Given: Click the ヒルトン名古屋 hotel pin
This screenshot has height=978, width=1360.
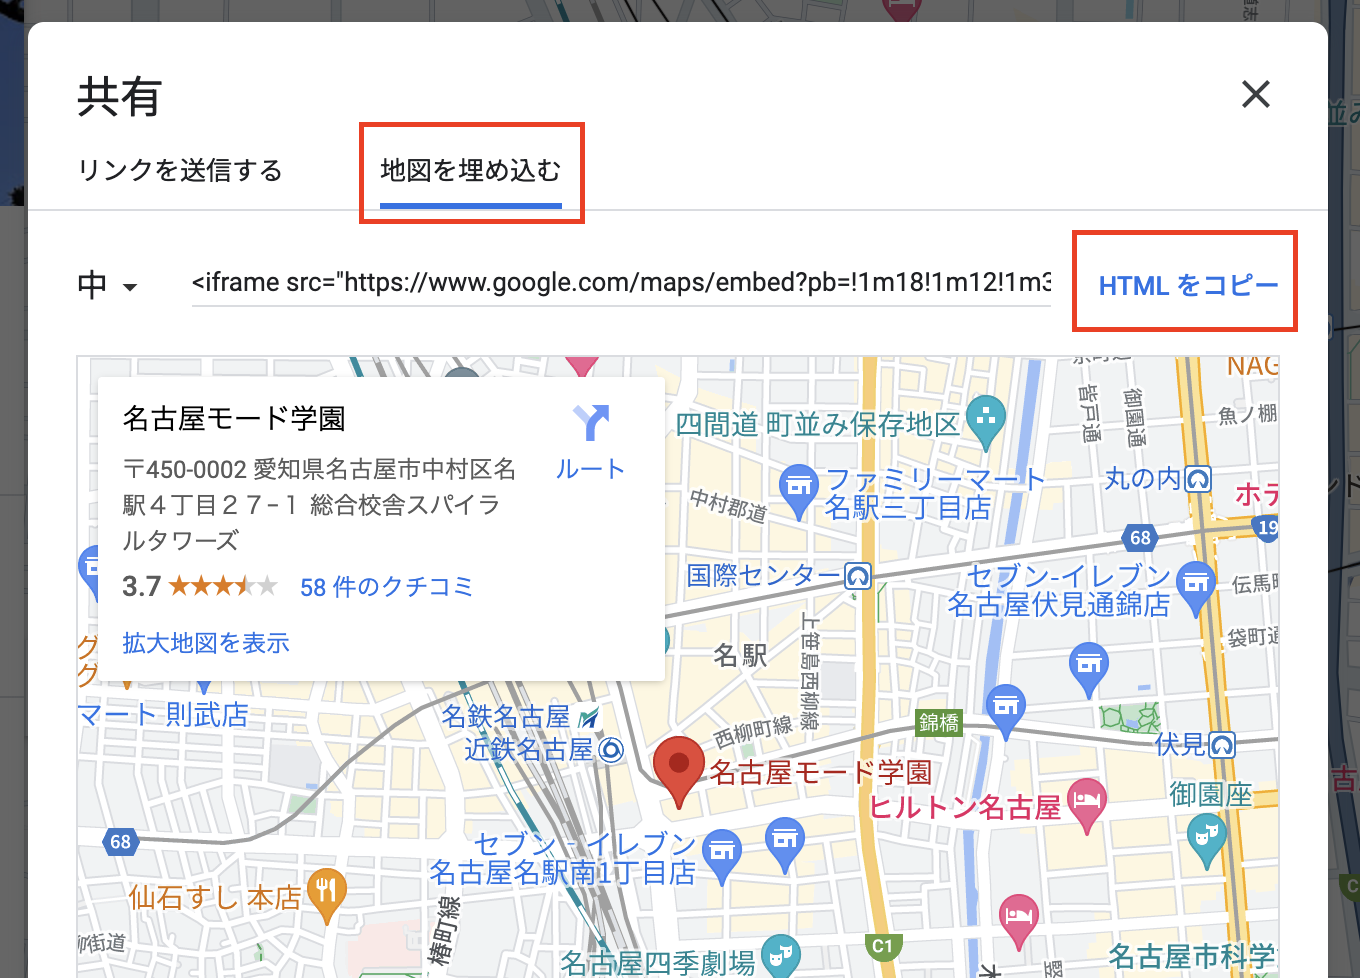Looking at the screenshot, I should point(1087,803).
